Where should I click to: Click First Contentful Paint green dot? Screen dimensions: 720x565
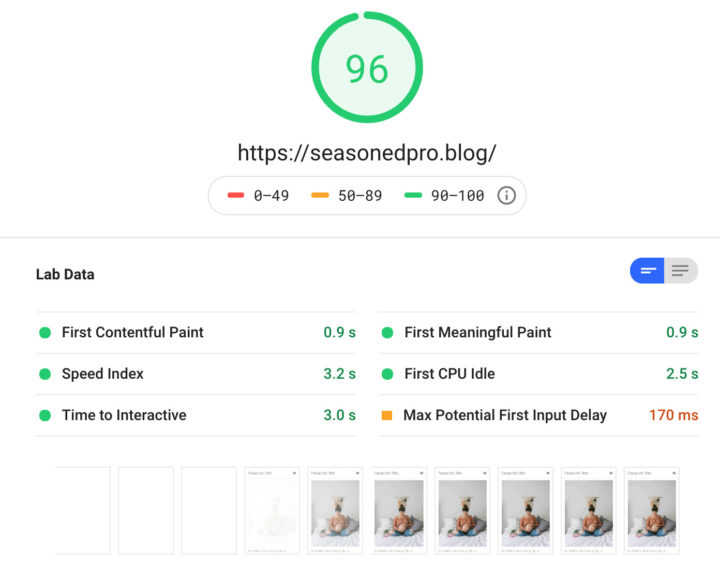pyautogui.click(x=45, y=332)
